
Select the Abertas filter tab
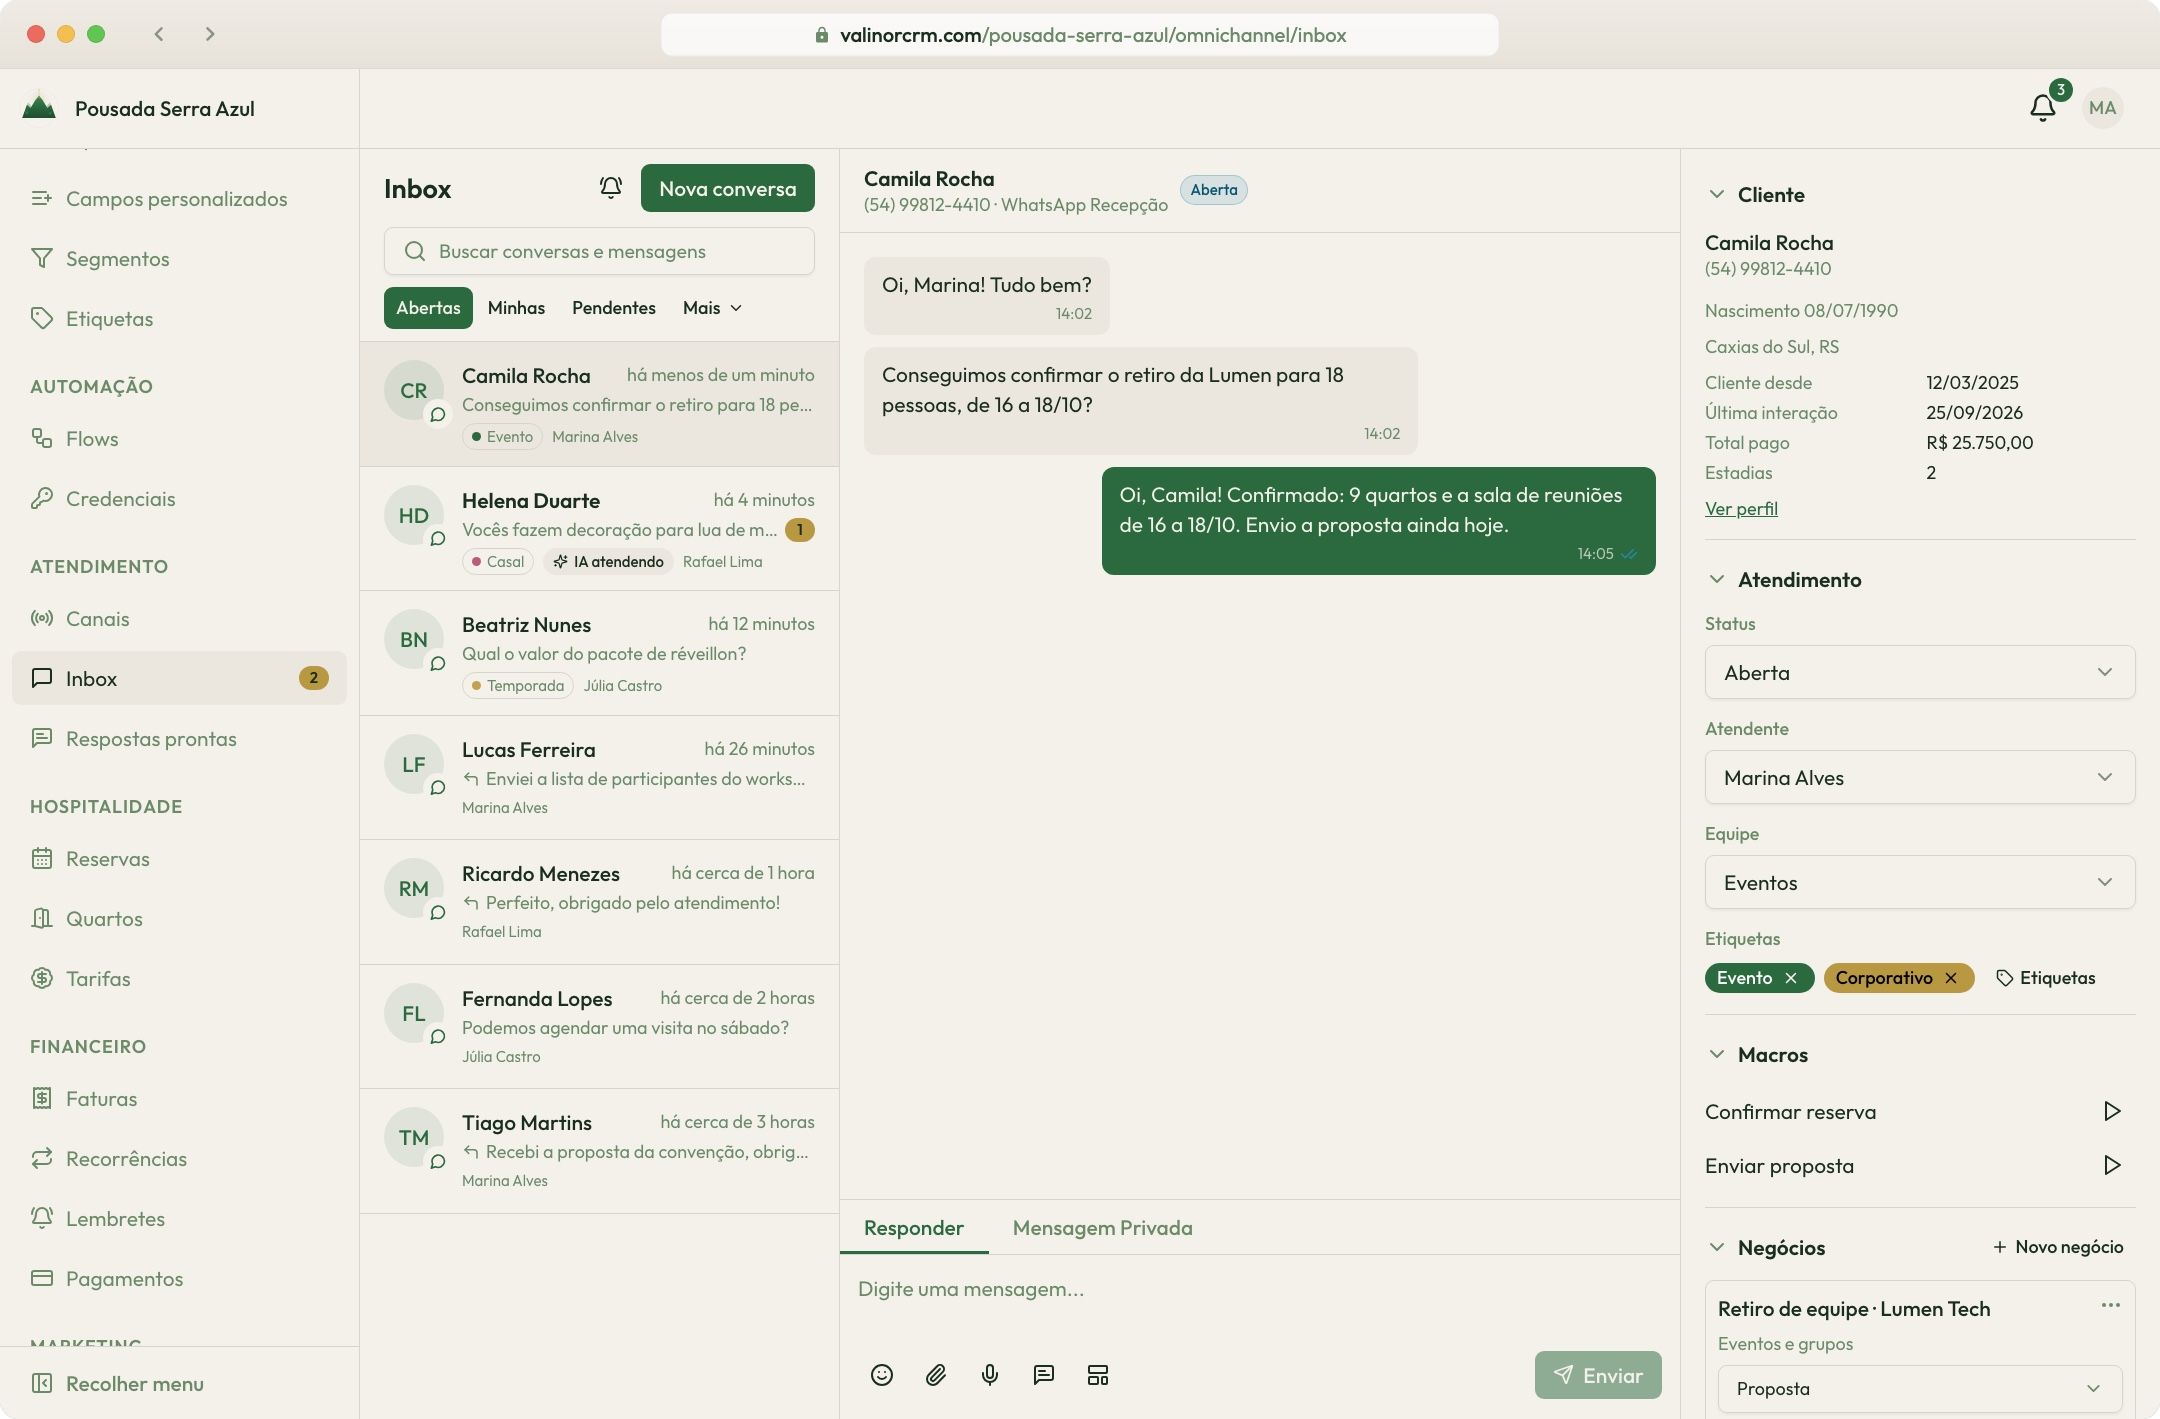428,308
